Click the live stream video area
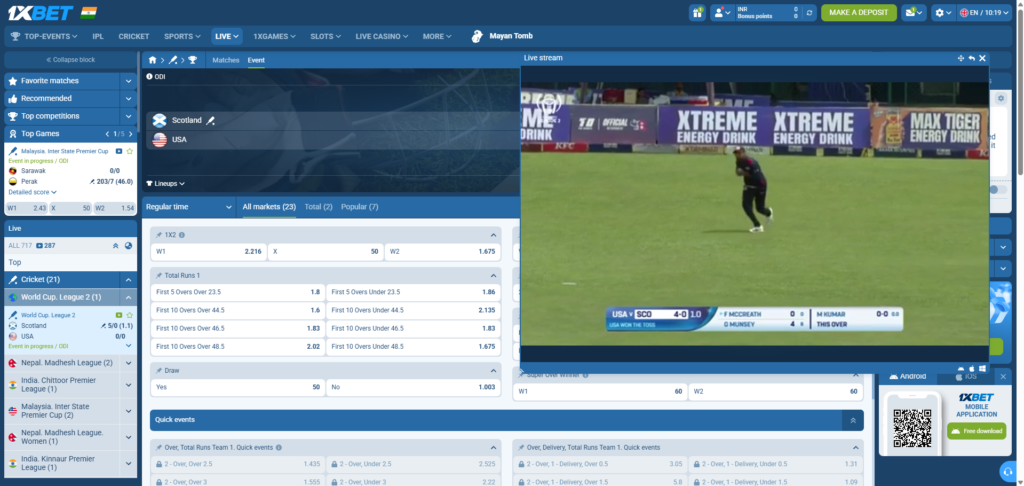The height and width of the screenshot is (486, 1024). tap(754, 214)
